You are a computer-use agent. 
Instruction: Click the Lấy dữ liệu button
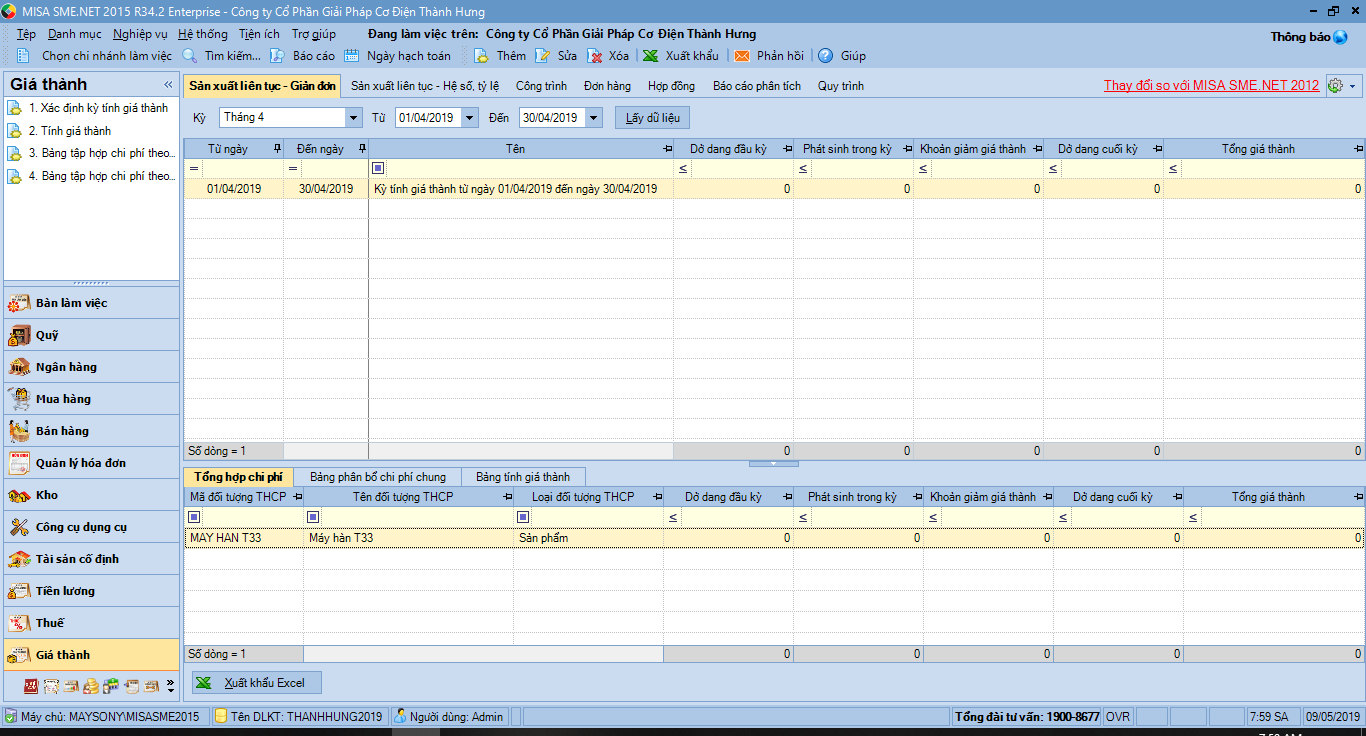pos(652,118)
